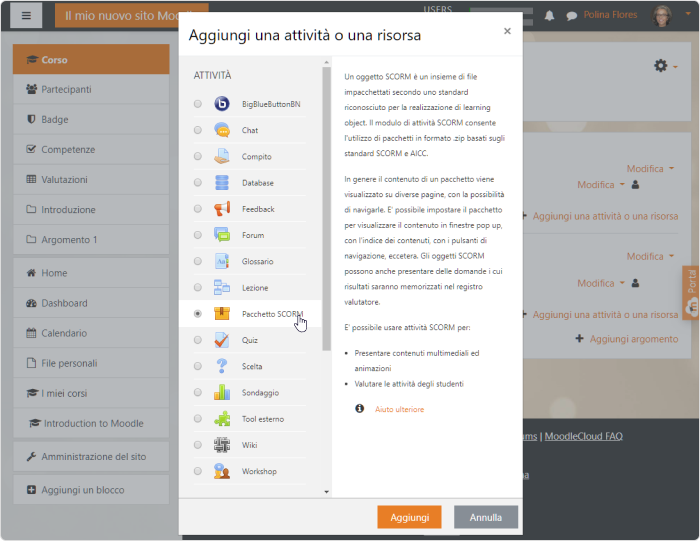Open the messages bubble icon

571,16
